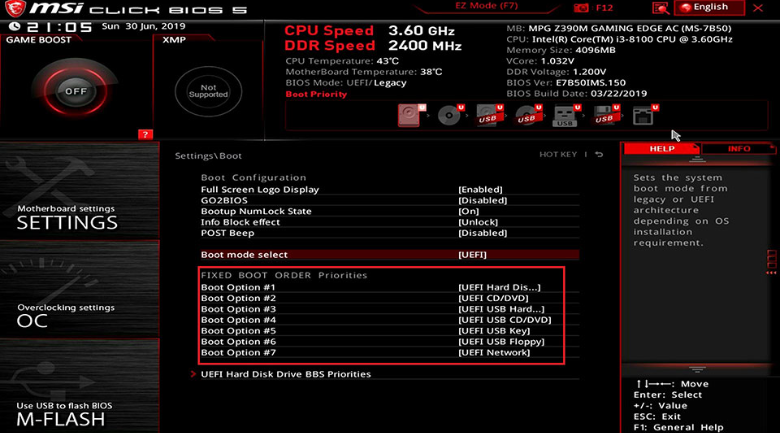Click the red Boot Priority label
The width and height of the screenshot is (780, 433).
pos(316,94)
